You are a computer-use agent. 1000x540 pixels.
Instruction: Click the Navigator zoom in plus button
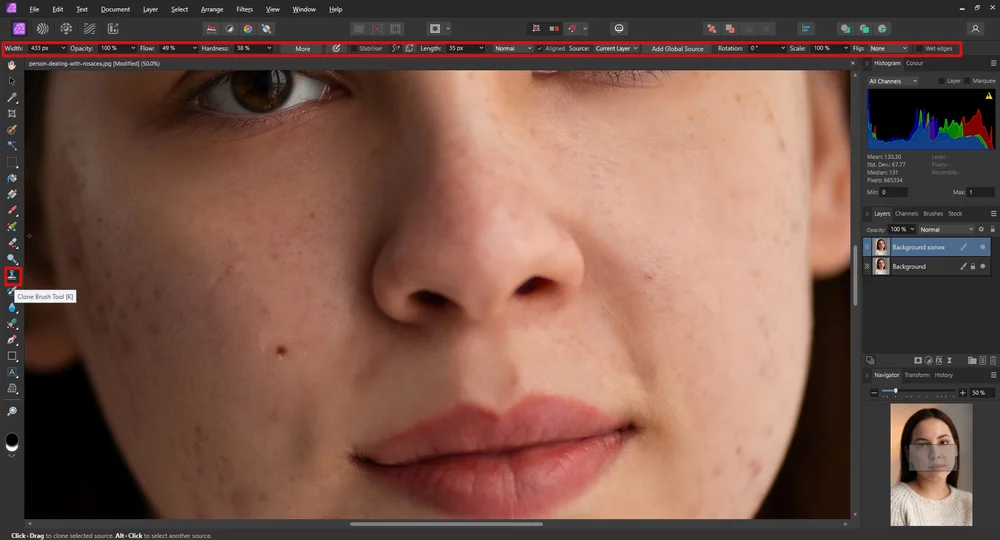[x=962, y=393]
